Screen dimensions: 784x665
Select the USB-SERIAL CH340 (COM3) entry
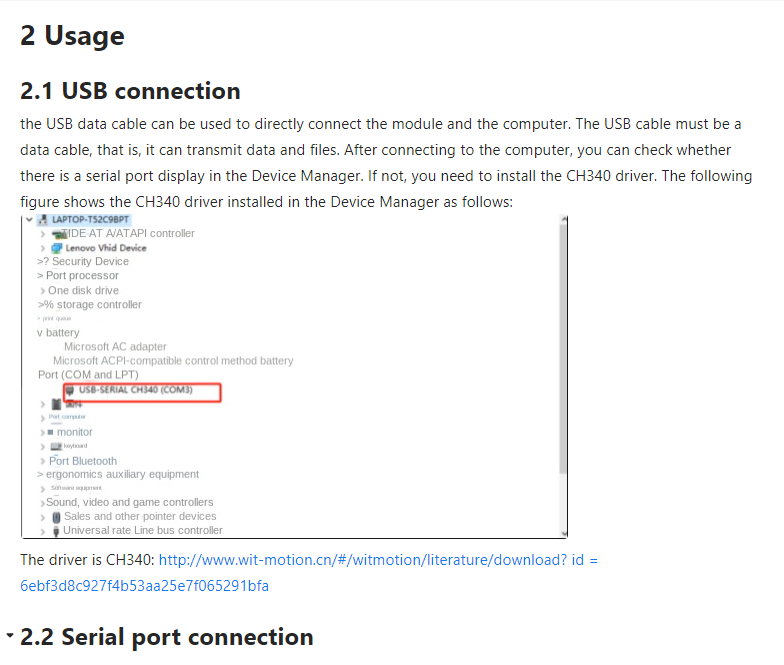(136, 390)
